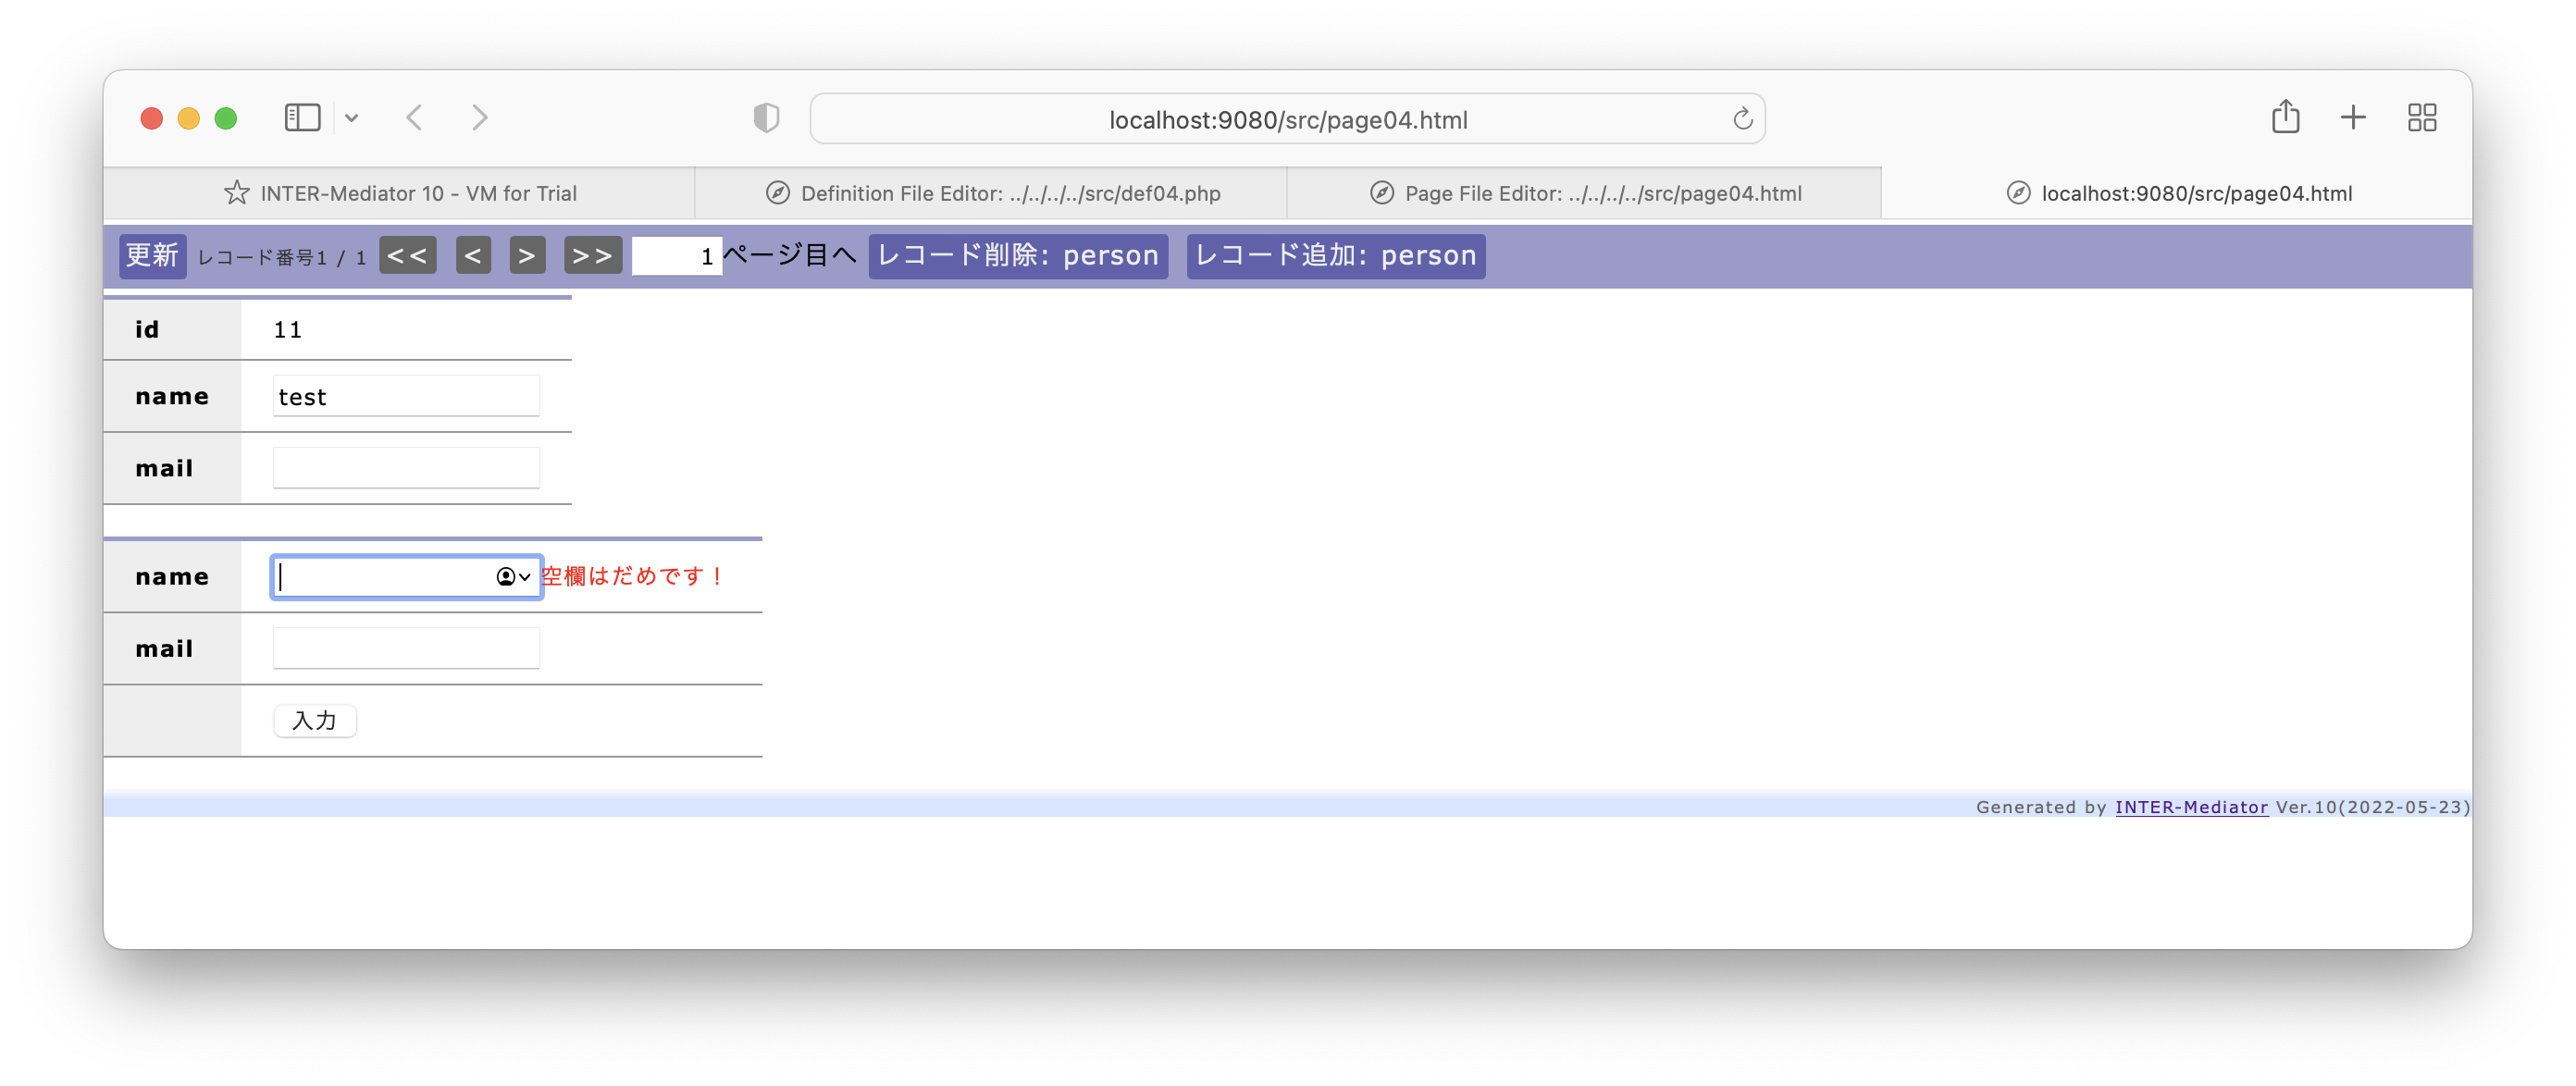Toggle the Safari sidebar icon
Screen dimensions: 2576x1086
tap(302, 118)
